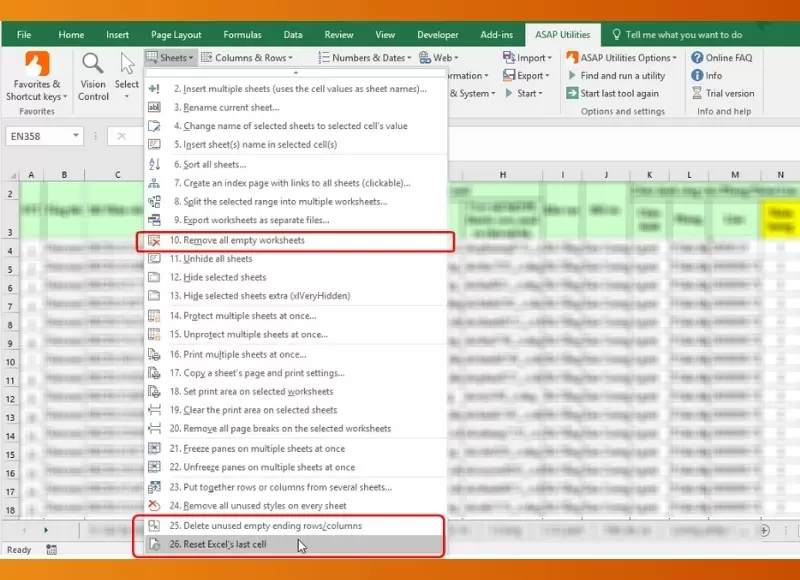Click the Vision Control magnifier icon

pos(93,64)
